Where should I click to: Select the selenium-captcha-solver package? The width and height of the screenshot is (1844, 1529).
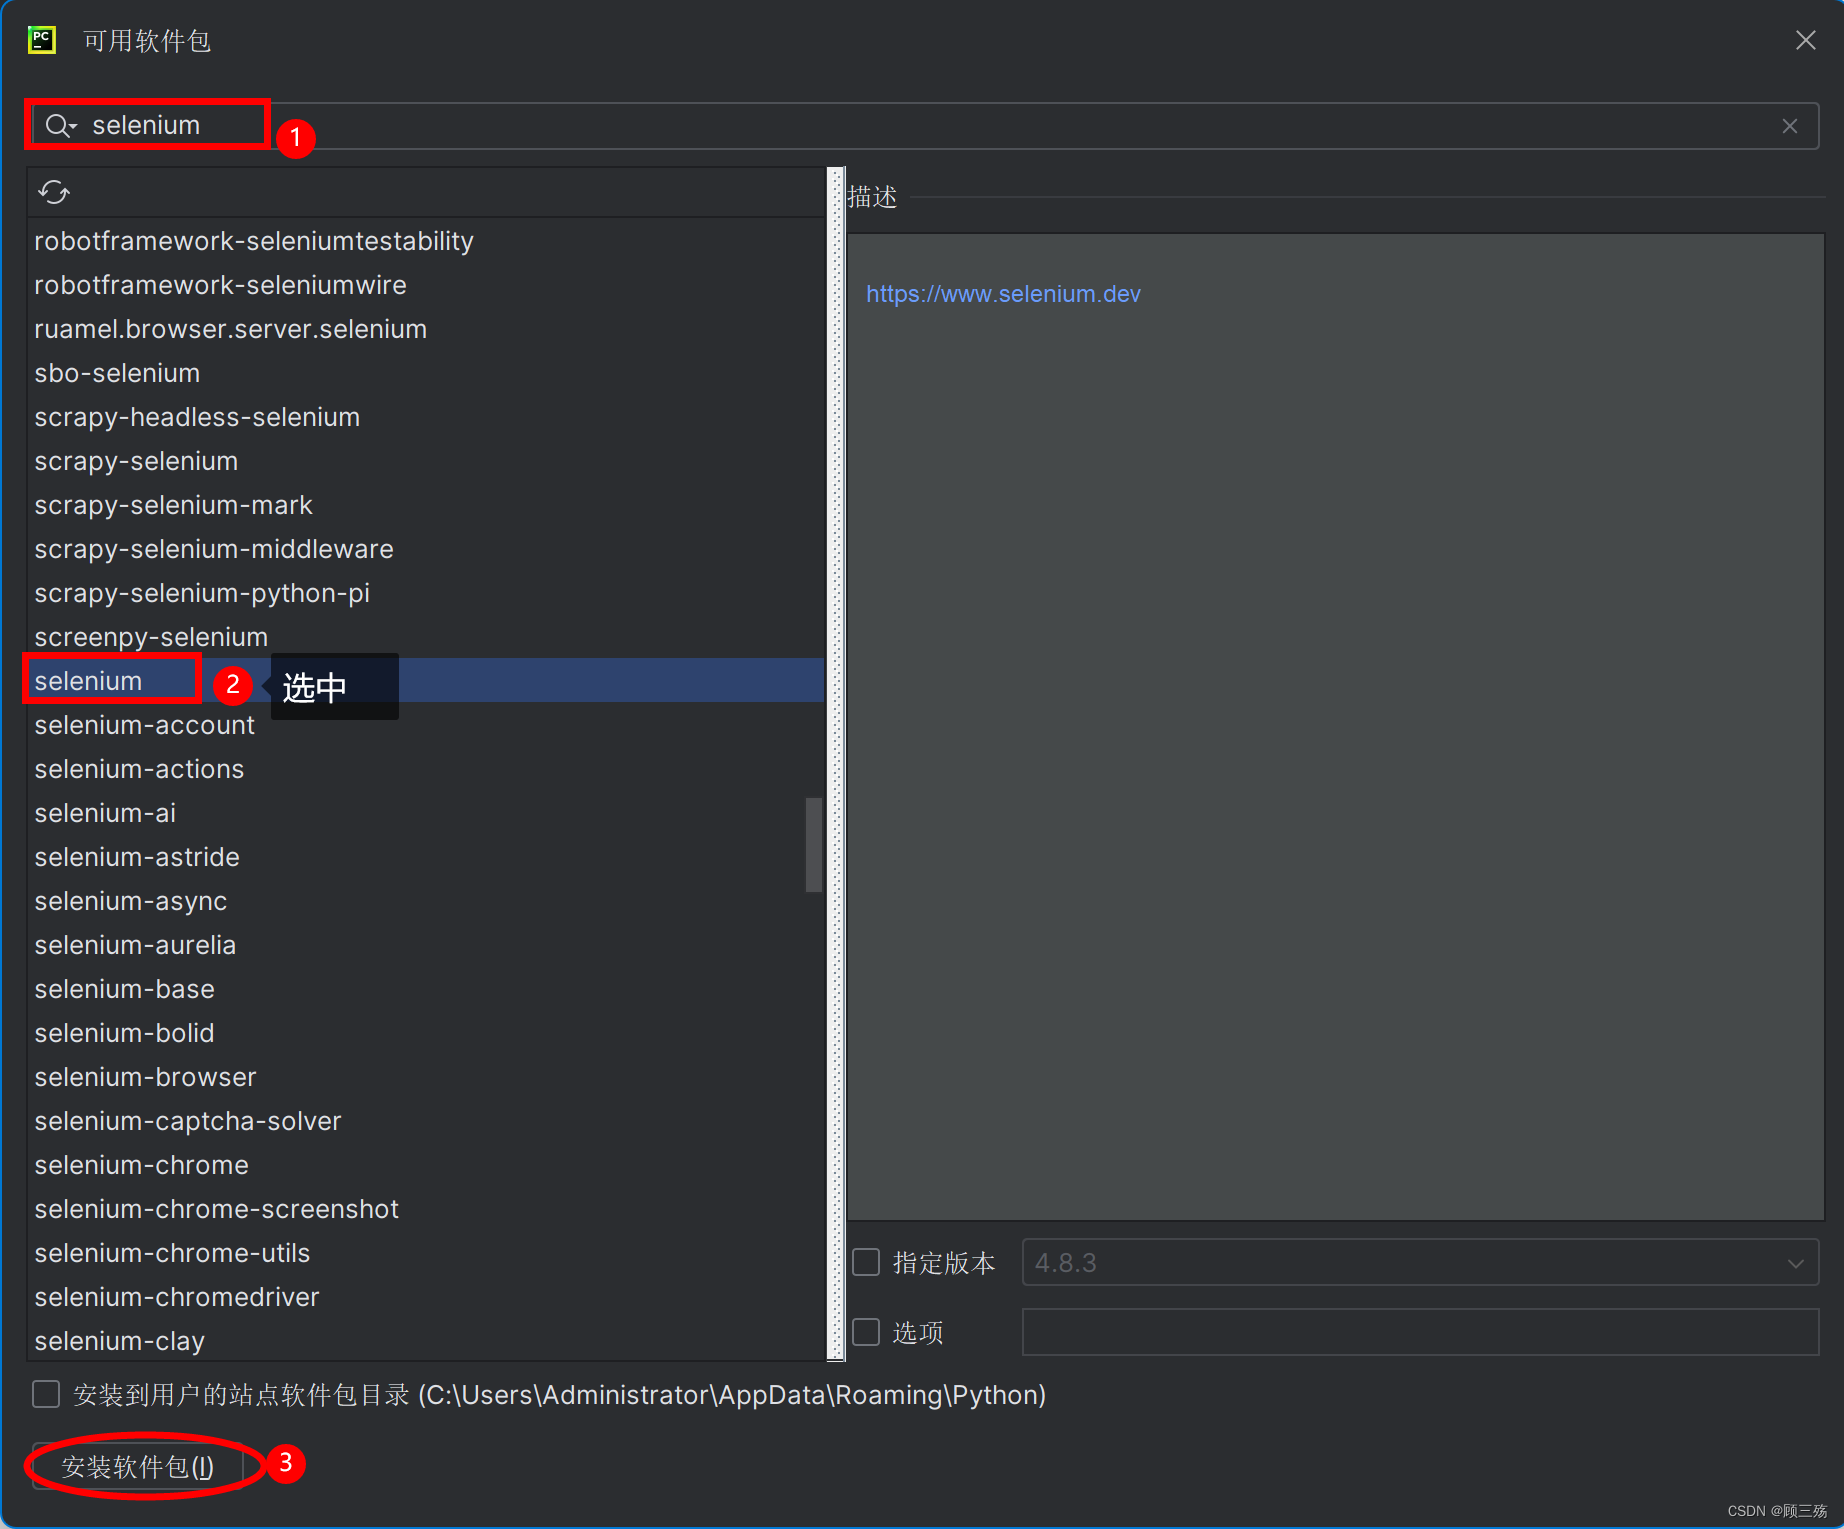coord(426,1121)
